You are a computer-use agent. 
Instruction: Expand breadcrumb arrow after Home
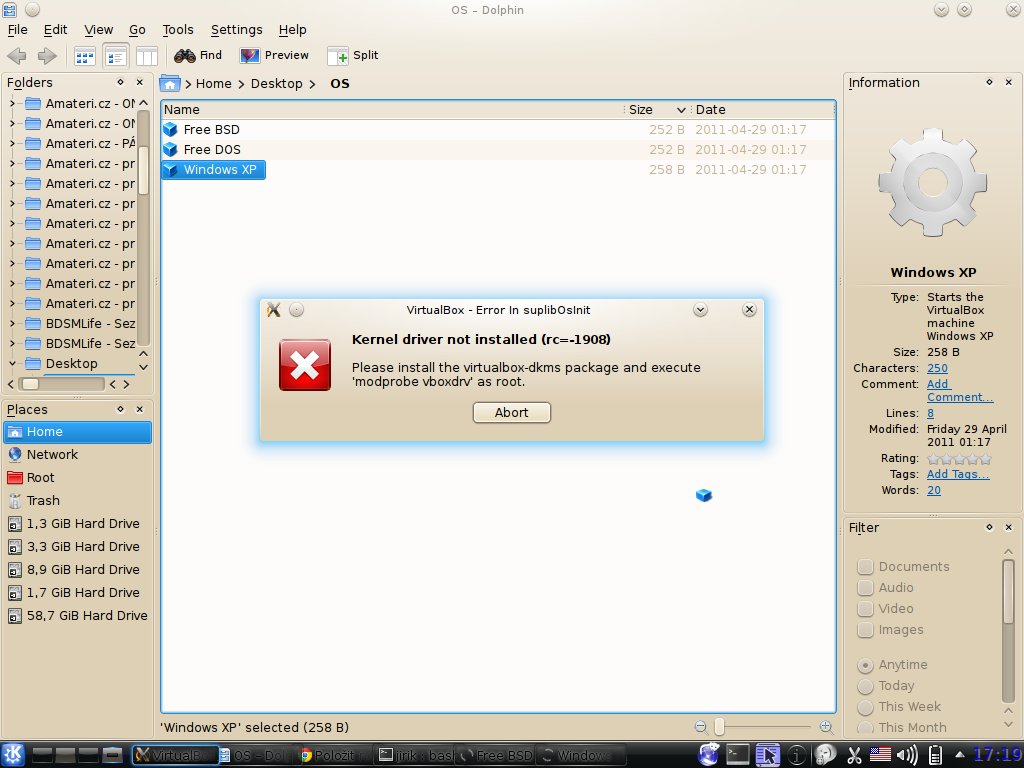coord(240,84)
